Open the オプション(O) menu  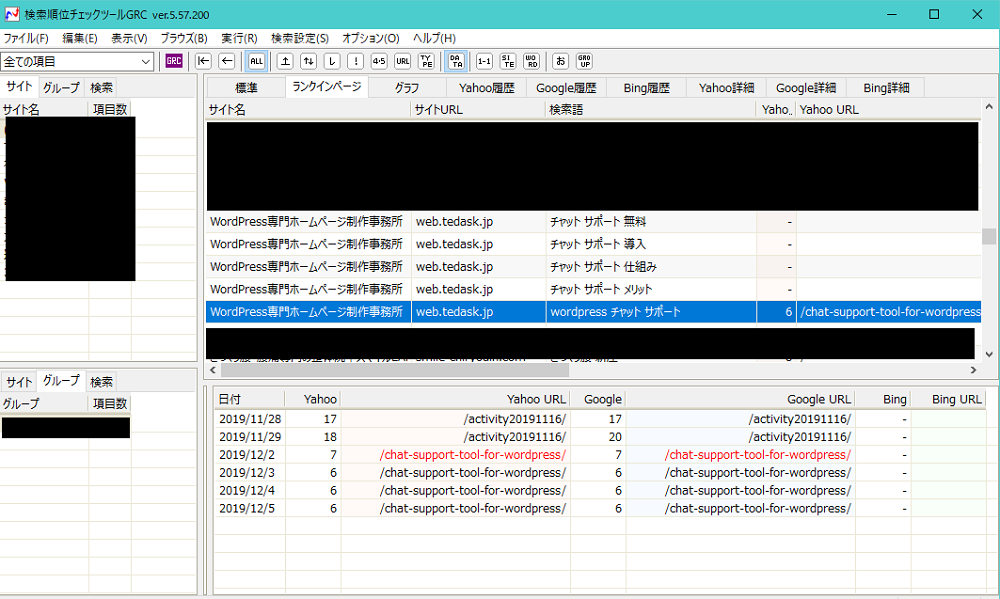pyautogui.click(x=370, y=38)
